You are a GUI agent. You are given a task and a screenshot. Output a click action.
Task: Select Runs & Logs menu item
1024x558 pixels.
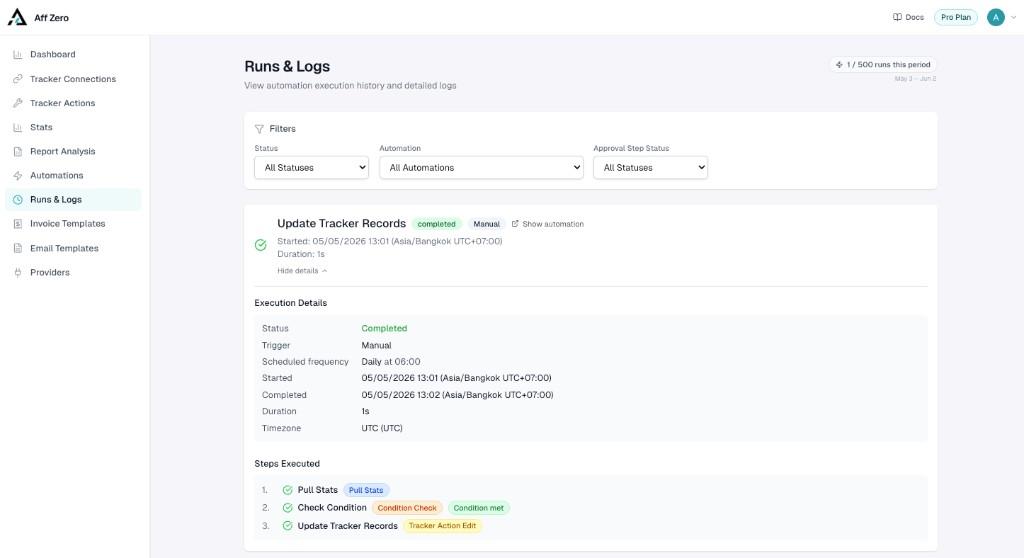[x=73, y=200]
